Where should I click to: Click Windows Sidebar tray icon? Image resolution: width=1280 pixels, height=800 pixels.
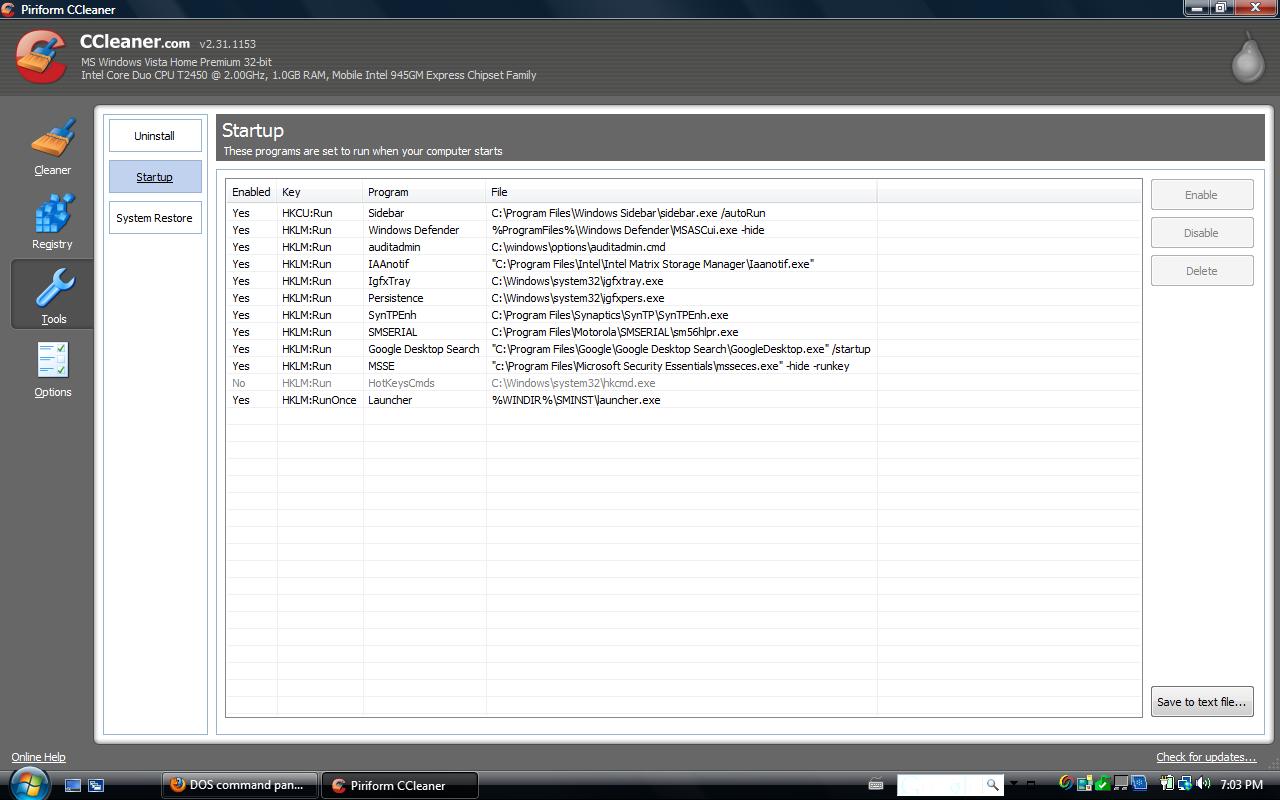[x=1084, y=783]
